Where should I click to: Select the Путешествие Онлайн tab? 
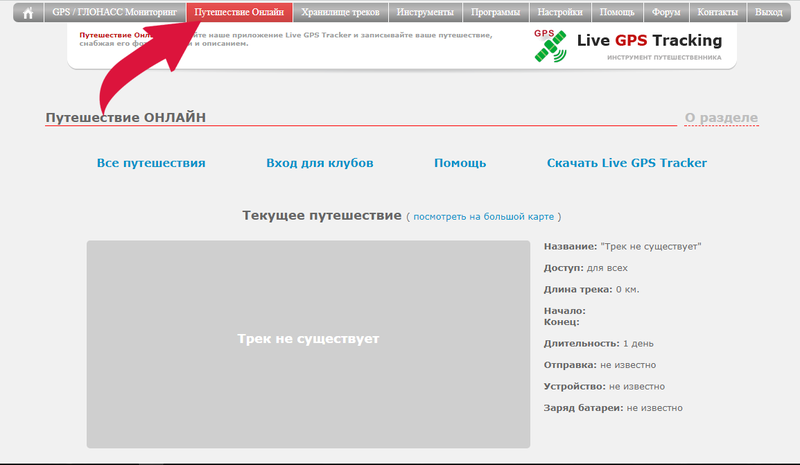(239, 13)
